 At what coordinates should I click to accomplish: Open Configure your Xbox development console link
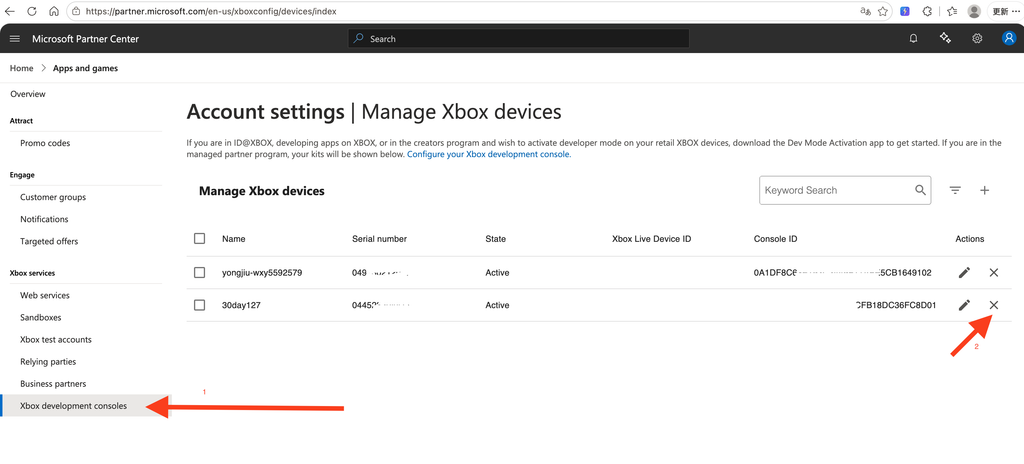pos(489,155)
